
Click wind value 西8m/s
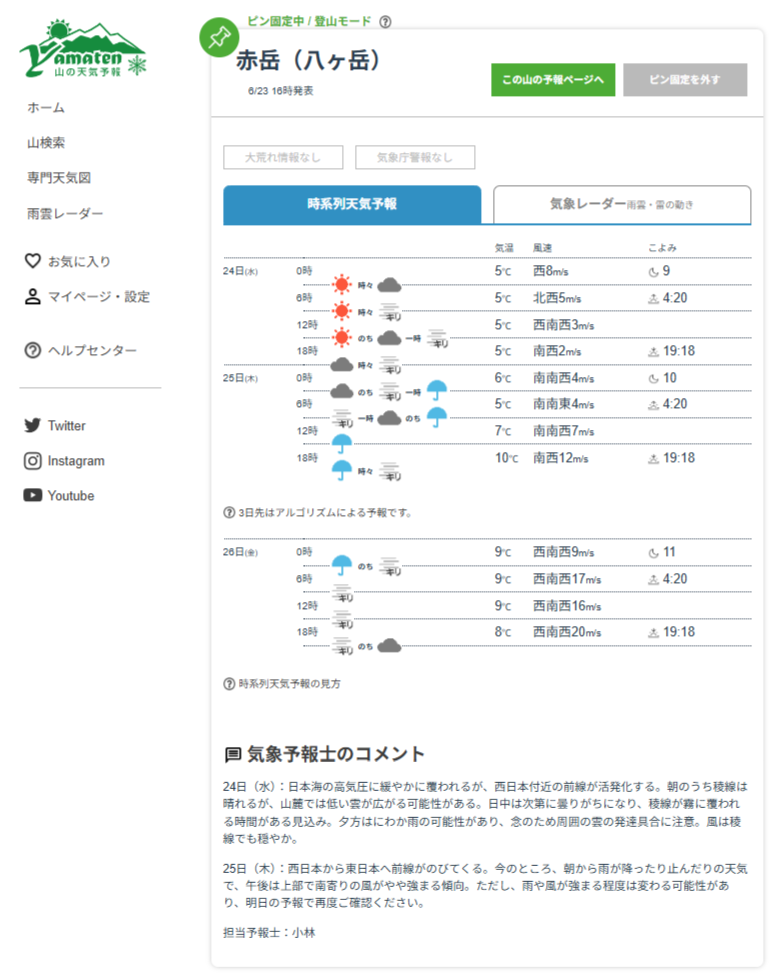click(x=550, y=271)
